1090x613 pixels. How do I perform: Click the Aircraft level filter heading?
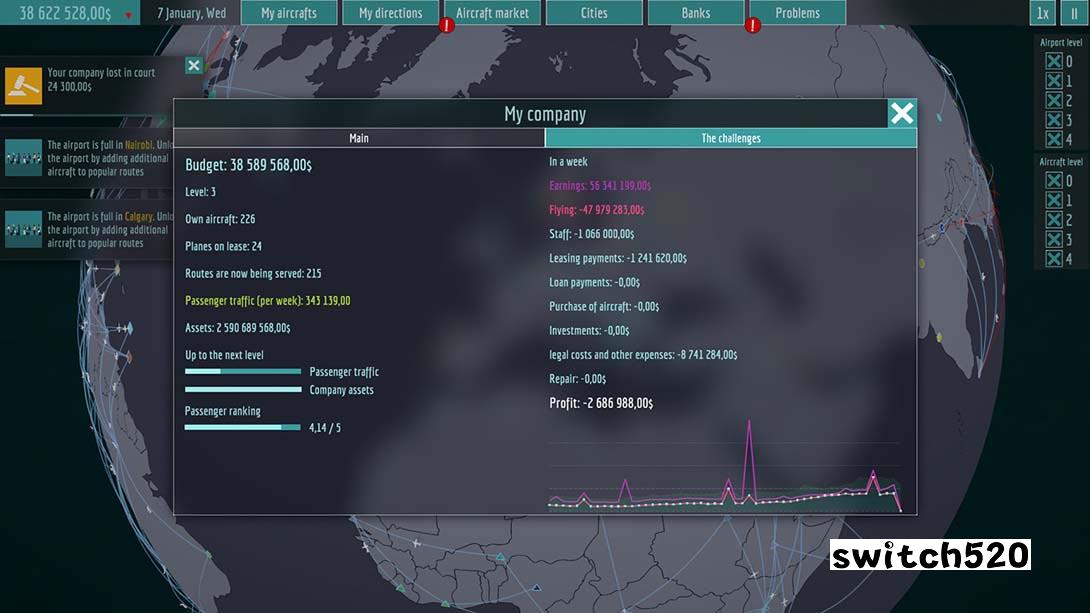point(1061,162)
